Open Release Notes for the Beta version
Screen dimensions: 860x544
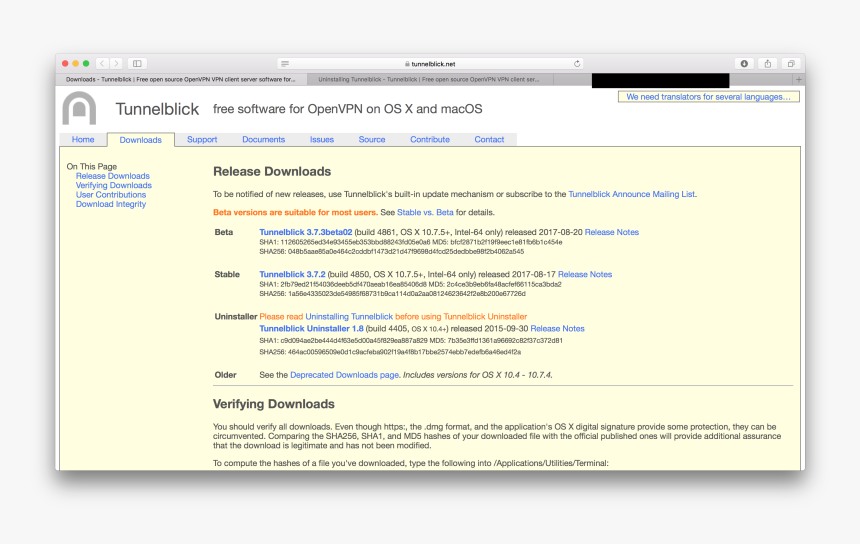[612, 232]
